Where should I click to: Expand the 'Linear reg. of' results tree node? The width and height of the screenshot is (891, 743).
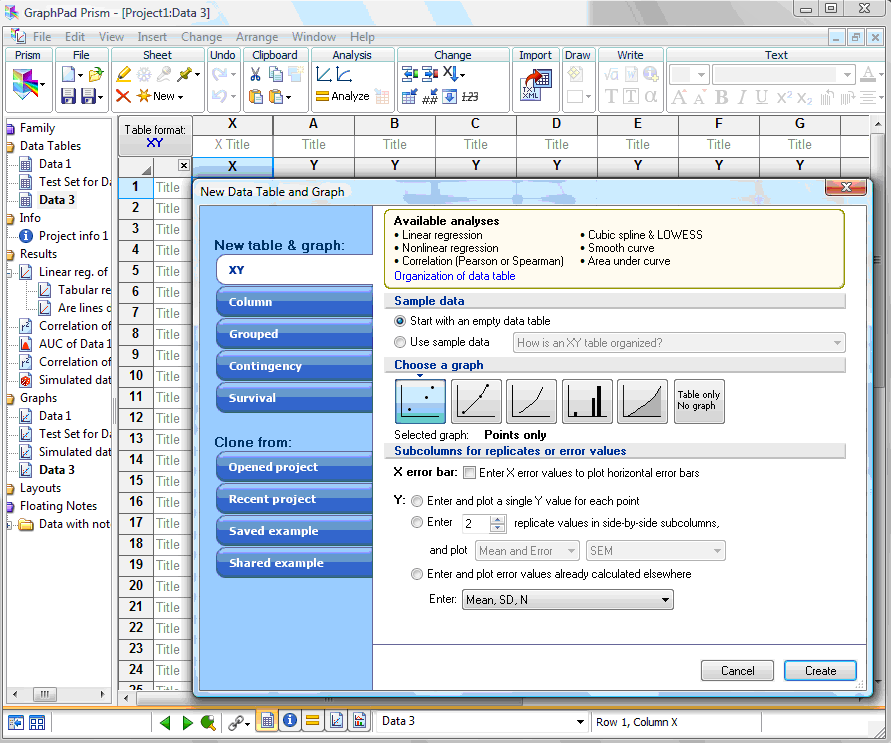coord(9,272)
